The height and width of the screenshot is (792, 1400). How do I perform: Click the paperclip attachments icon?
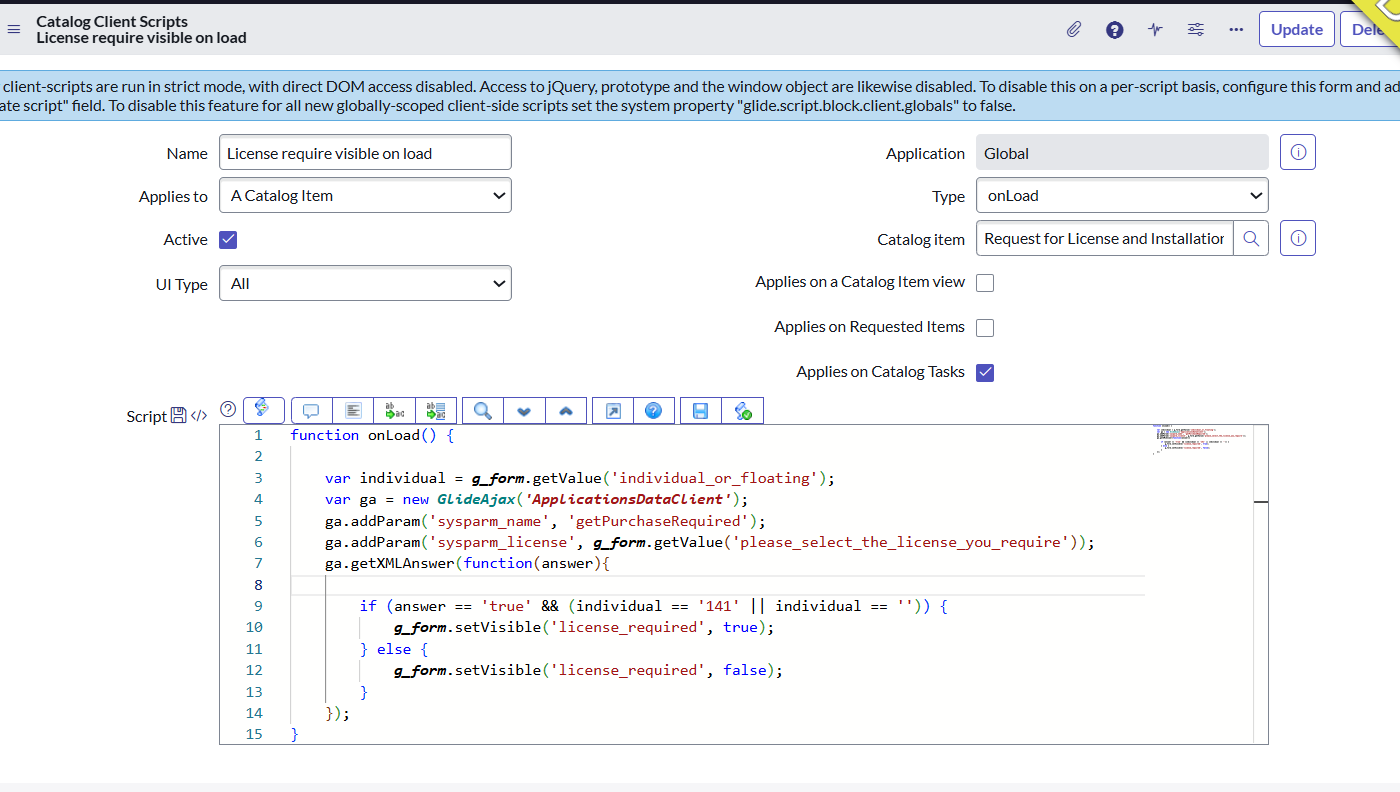(1074, 30)
